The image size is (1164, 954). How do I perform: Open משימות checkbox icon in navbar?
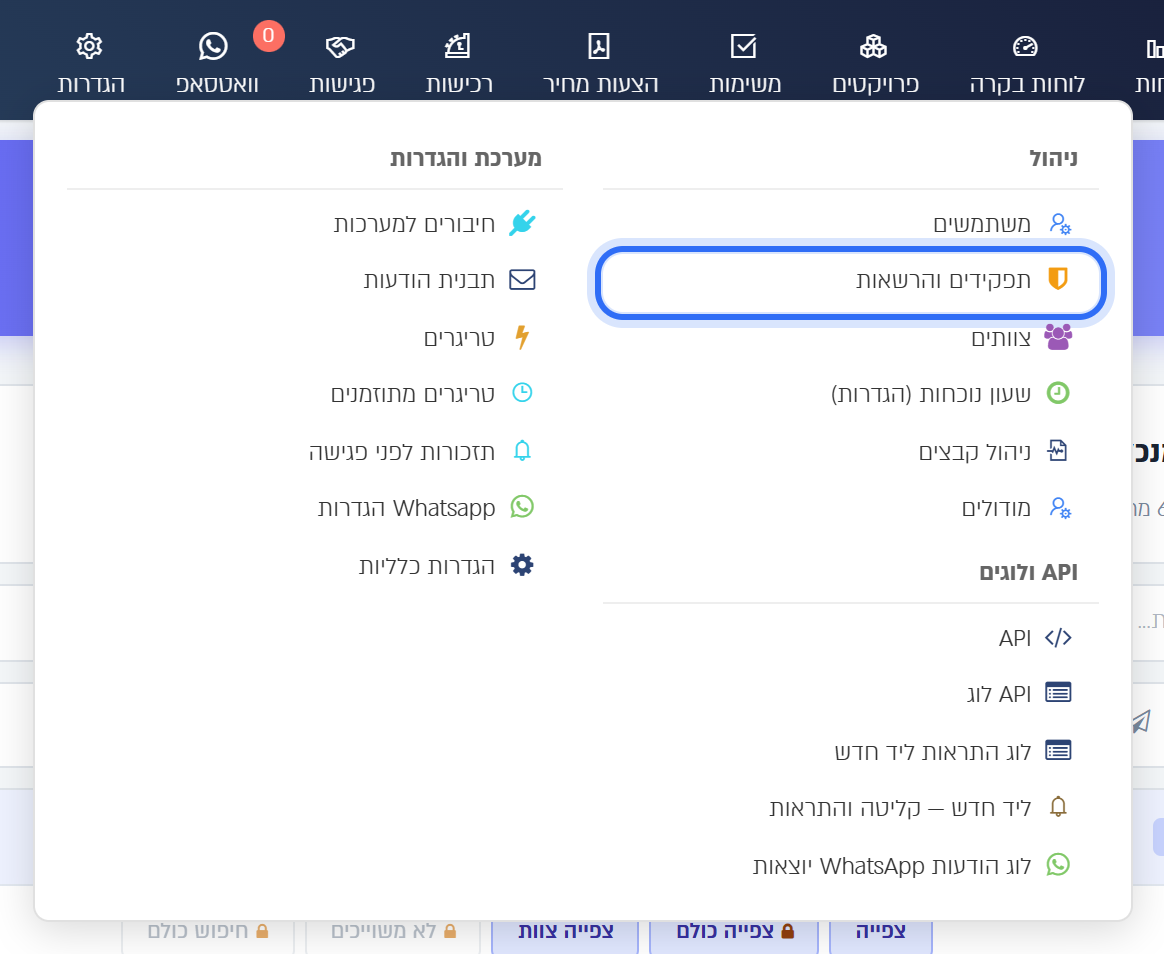click(x=743, y=46)
